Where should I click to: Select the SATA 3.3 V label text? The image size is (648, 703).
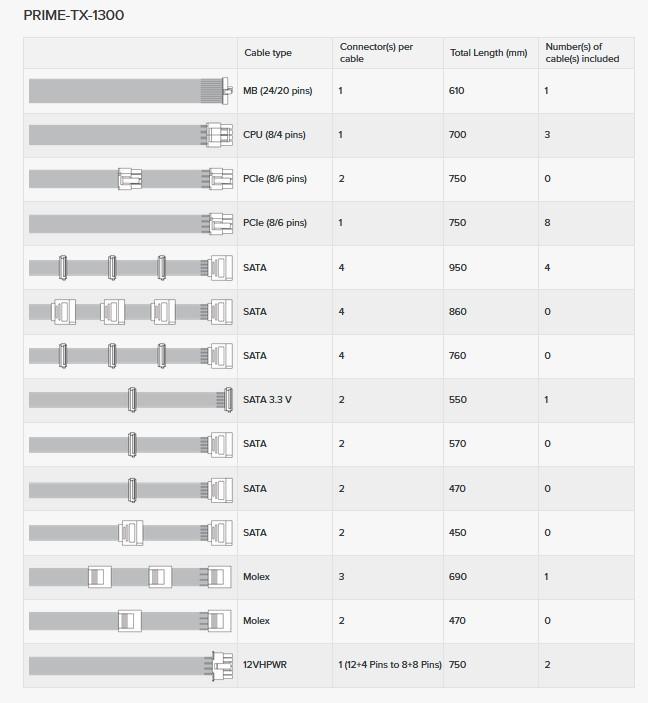pyautogui.click(x=267, y=400)
